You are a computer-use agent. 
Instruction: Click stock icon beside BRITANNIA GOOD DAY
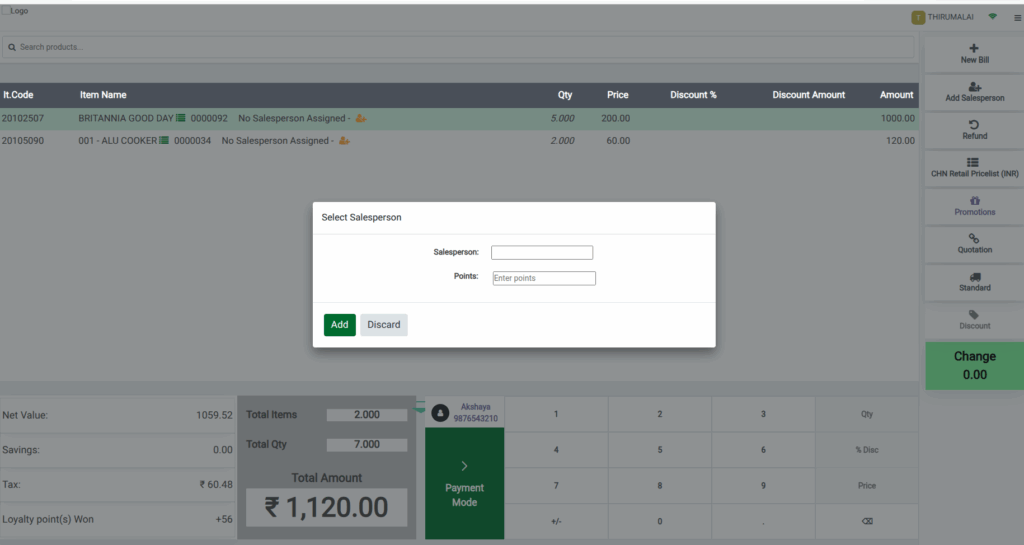181,118
